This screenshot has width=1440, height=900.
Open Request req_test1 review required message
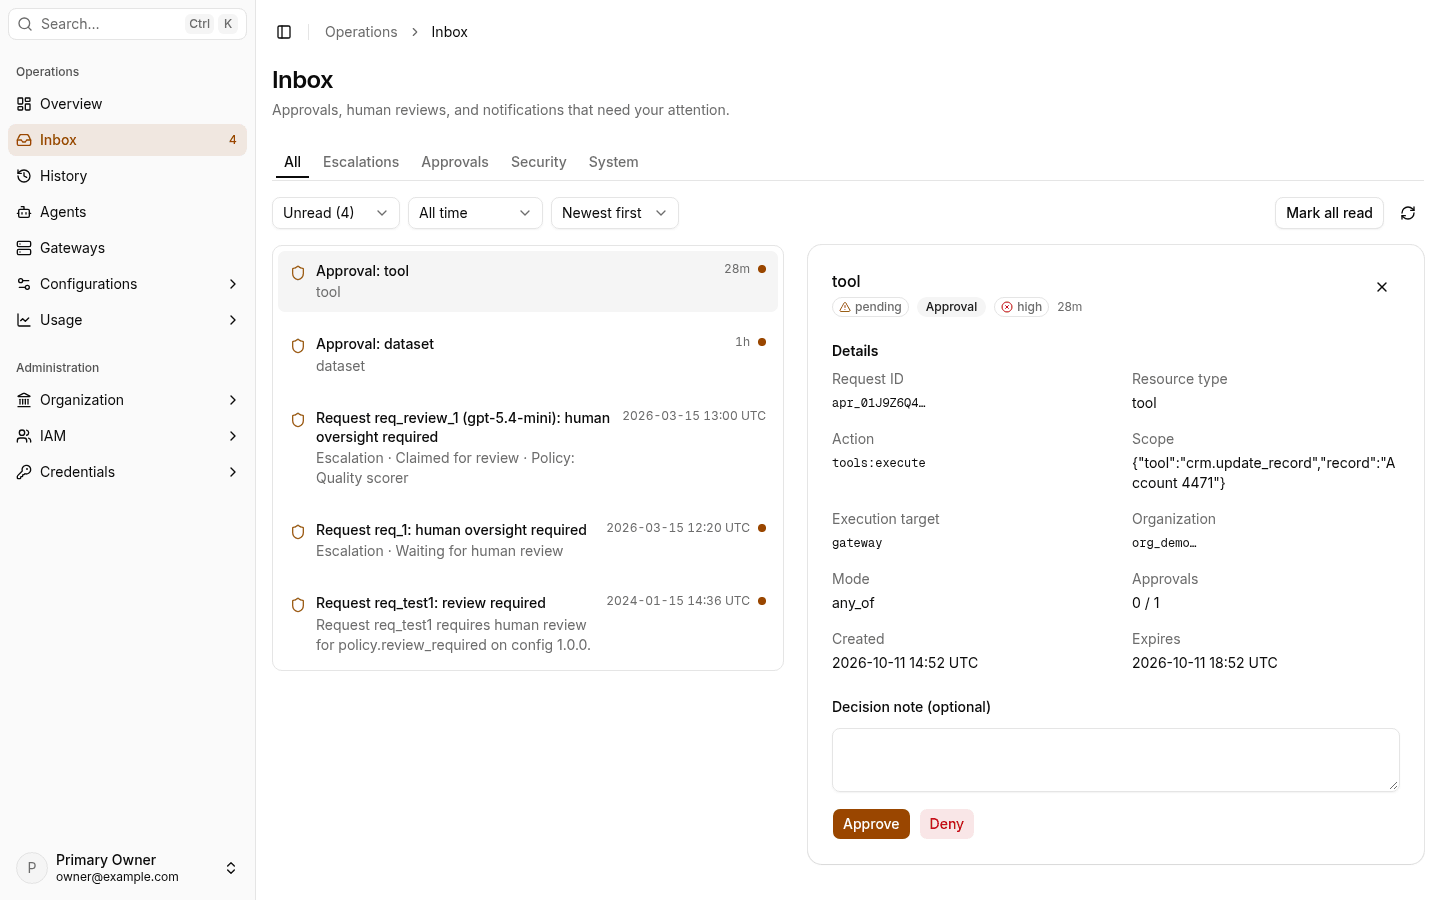(528, 624)
